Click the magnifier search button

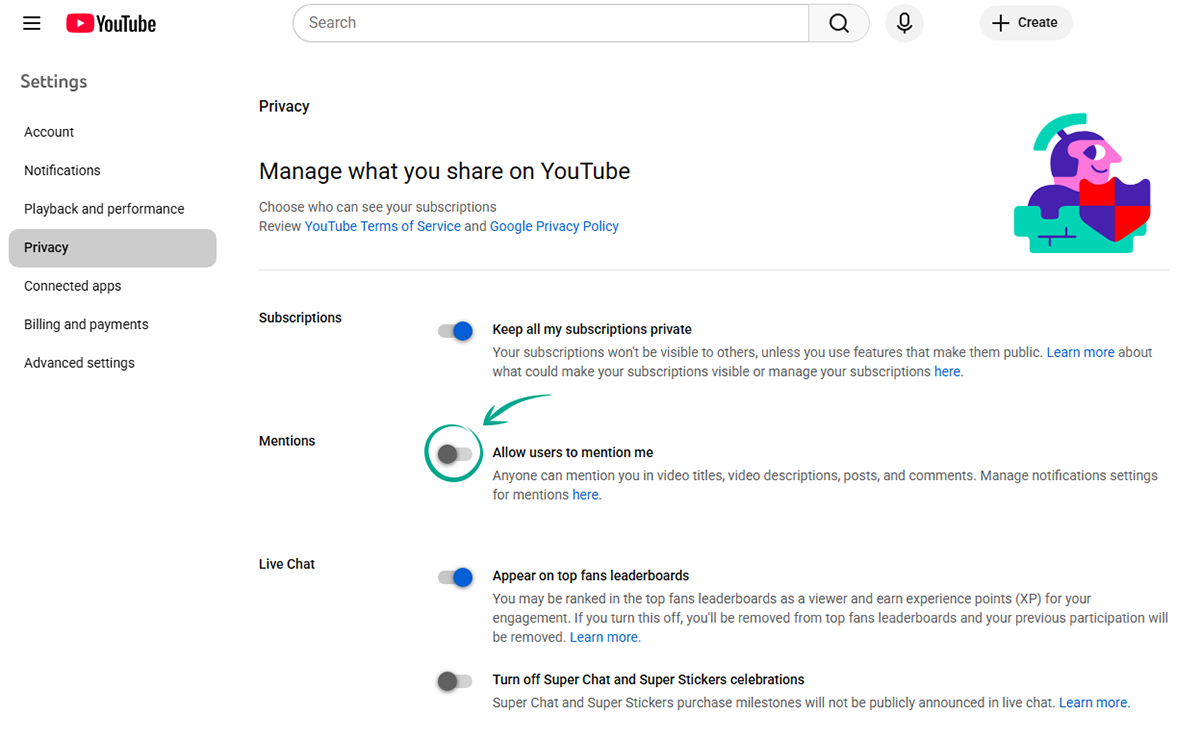pos(839,23)
